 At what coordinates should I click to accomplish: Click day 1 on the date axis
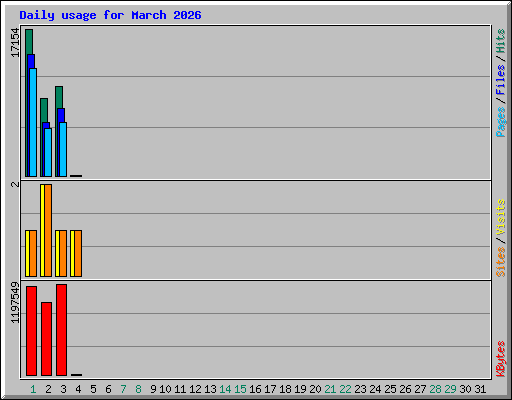(x=33, y=389)
